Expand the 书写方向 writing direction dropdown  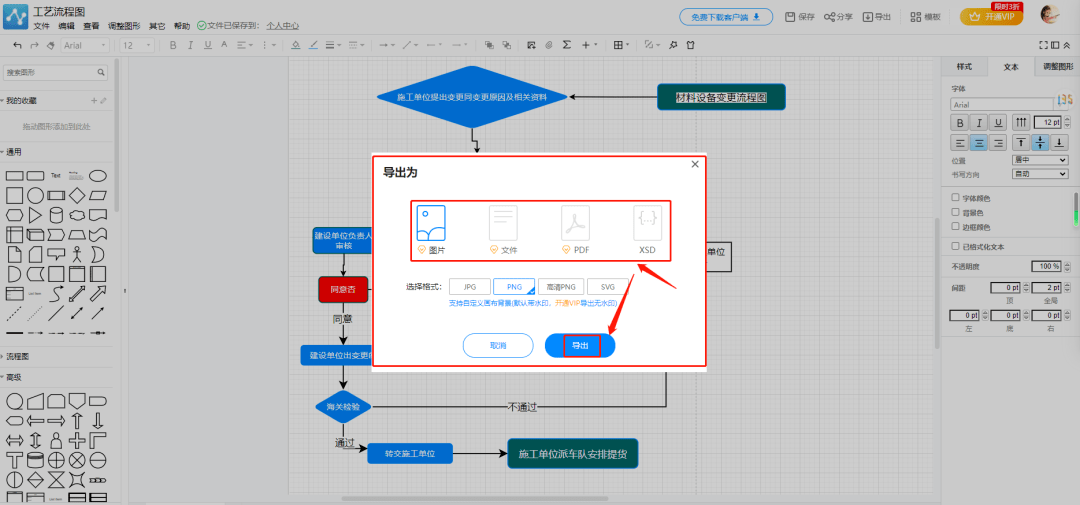tap(1040, 173)
